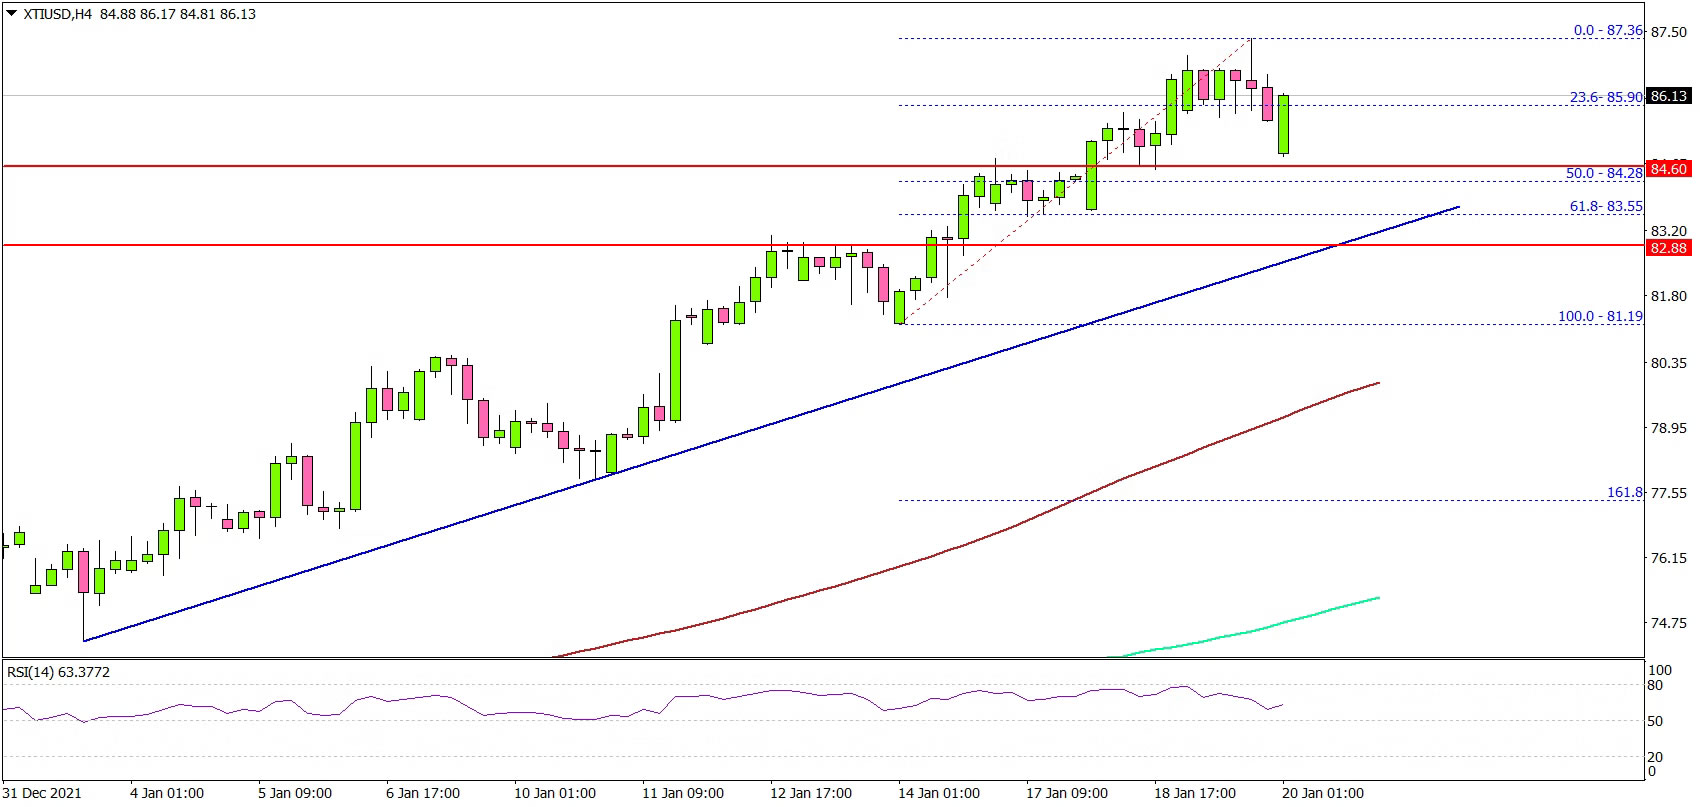
Task: Click the 76.15 price axis value
Action: (x=1669, y=557)
